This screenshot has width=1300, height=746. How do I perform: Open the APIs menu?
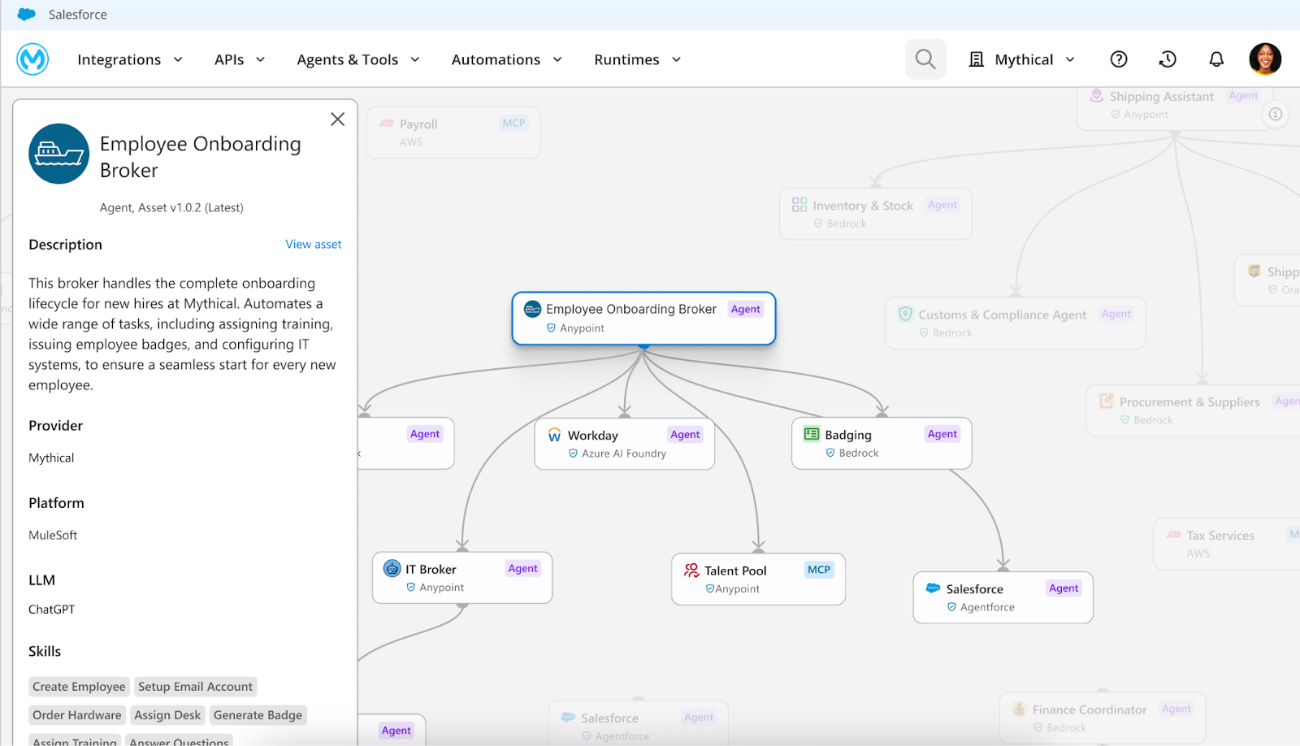[x=240, y=60]
